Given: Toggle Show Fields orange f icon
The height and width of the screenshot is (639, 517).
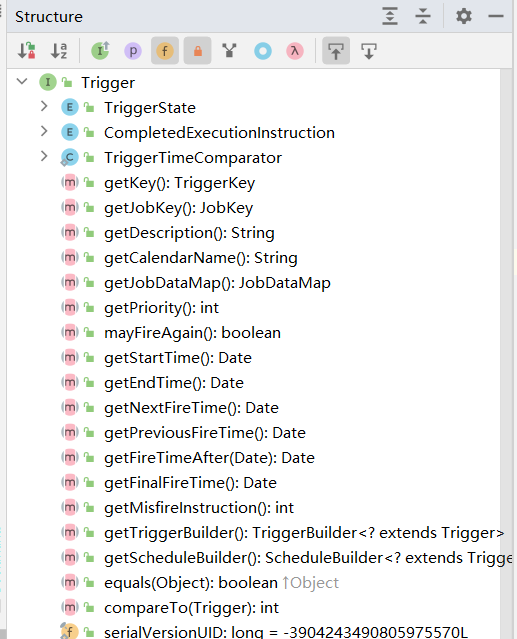Looking at the screenshot, I should pyautogui.click(x=165, y=51).
